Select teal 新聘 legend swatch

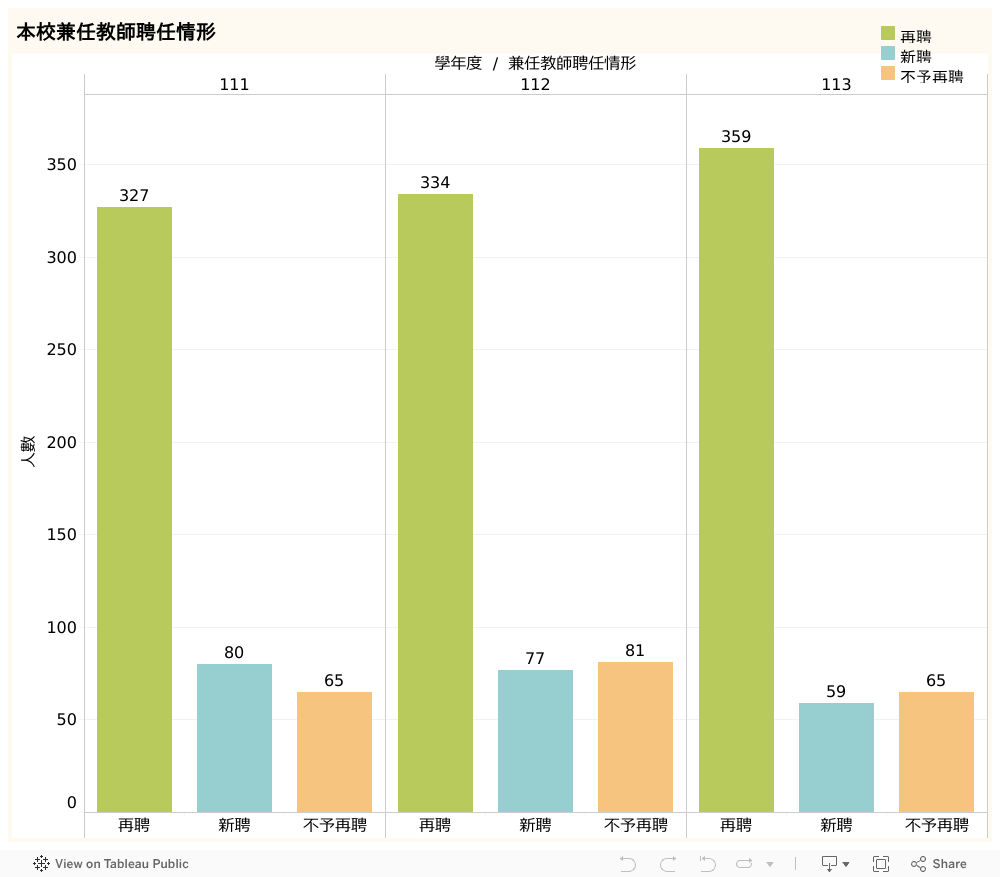click(x=888, y=54)
